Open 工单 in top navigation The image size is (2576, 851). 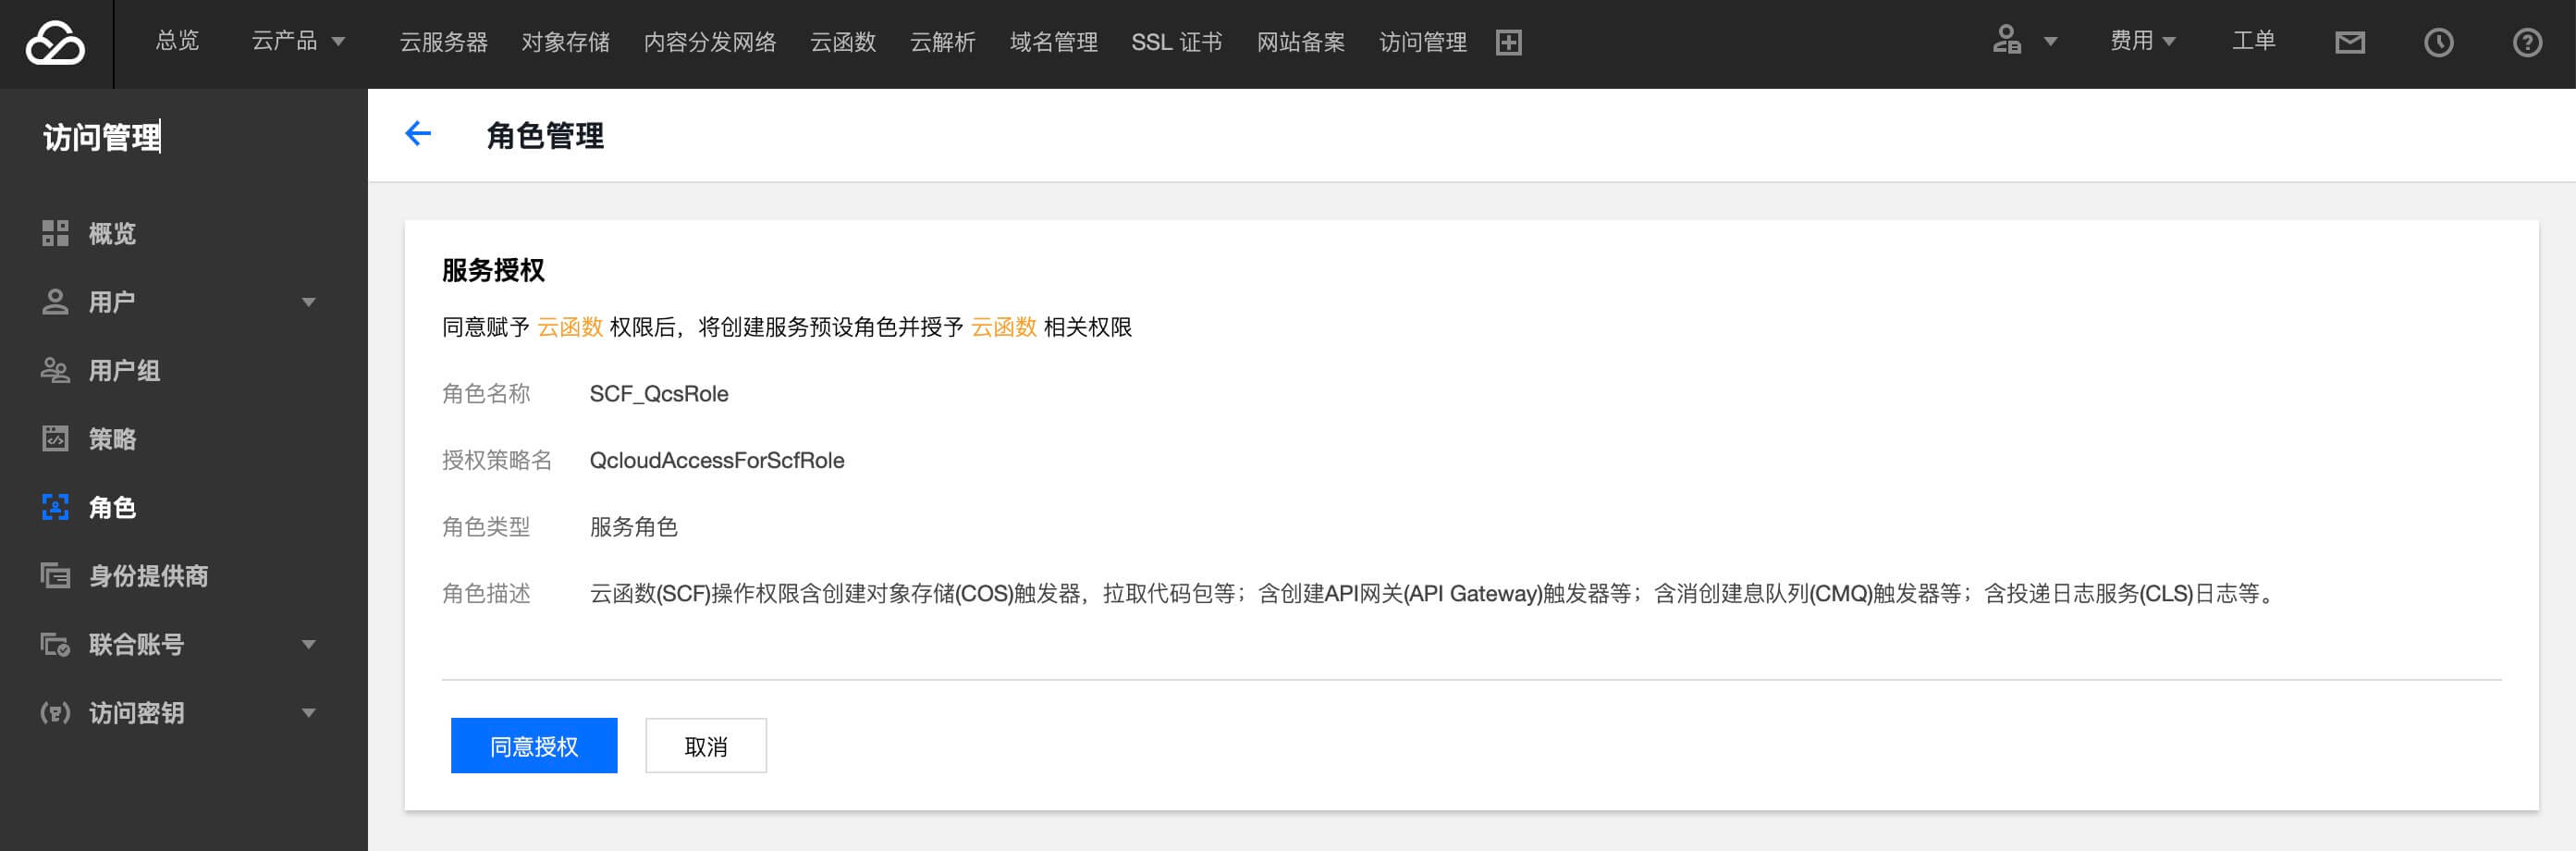2254,41
